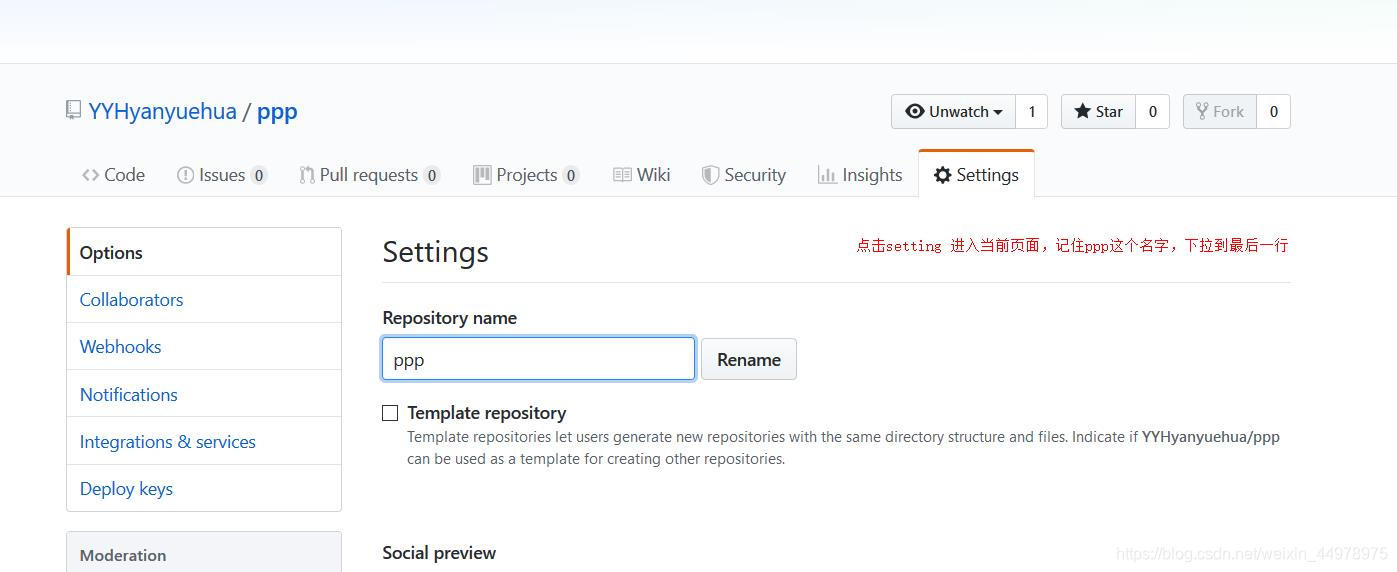Image resolution: width=1397 pixels, height=572 pixels.
Task: Click the Repository name label
Action: click(450, 318)
